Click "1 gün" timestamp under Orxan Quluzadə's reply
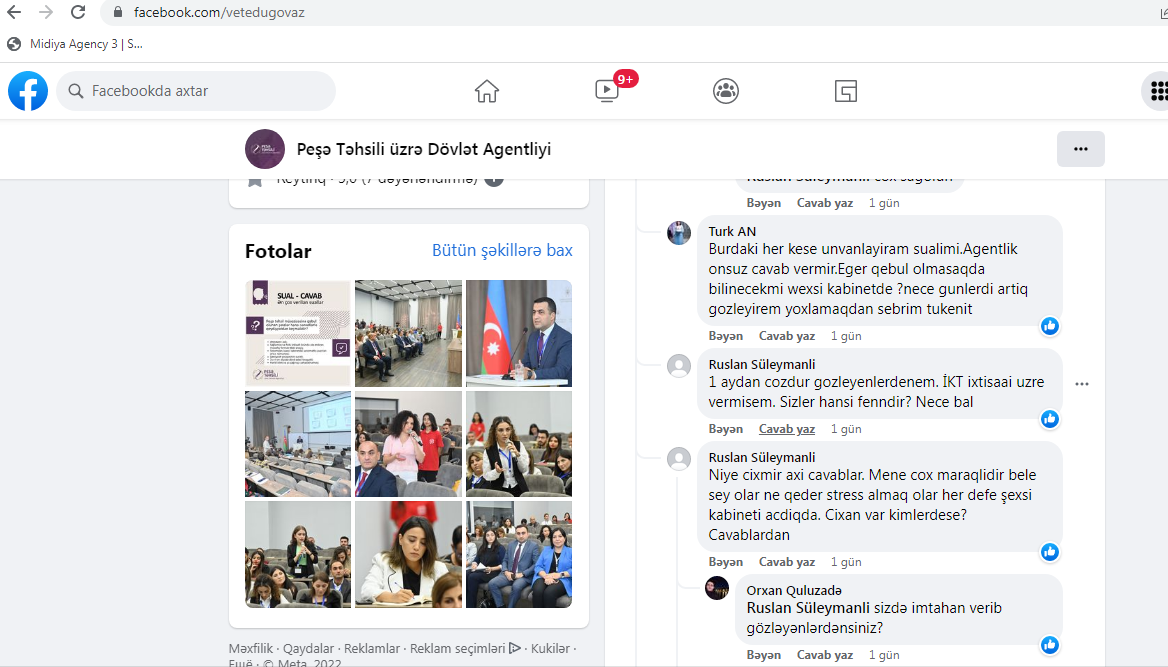Image resolution: width=1168 pixels, height=667 pixels. pyautogui.click(x=884, y=655)
